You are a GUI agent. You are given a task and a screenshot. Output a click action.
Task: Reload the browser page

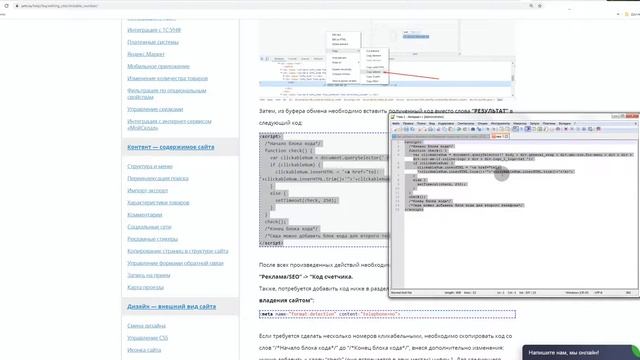click(x=6, y=6)
